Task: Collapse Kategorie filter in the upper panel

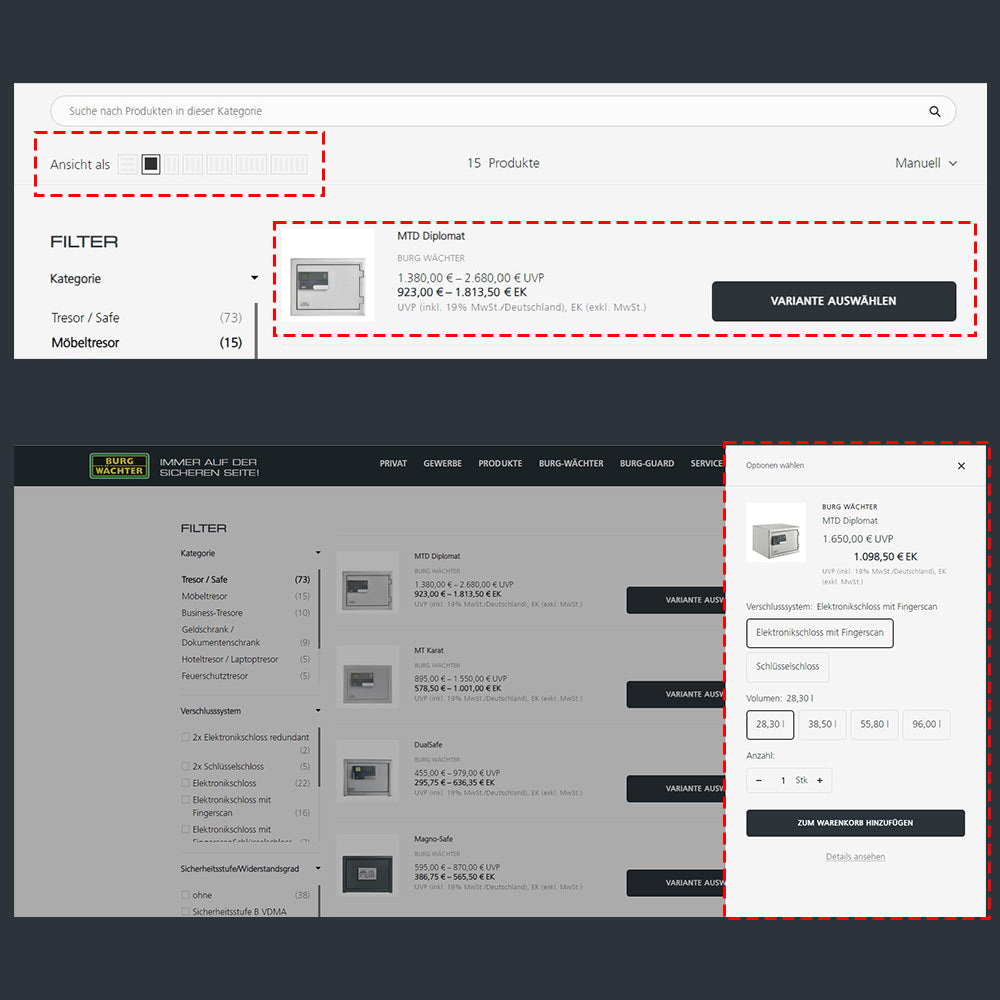Action: point(254,278)
